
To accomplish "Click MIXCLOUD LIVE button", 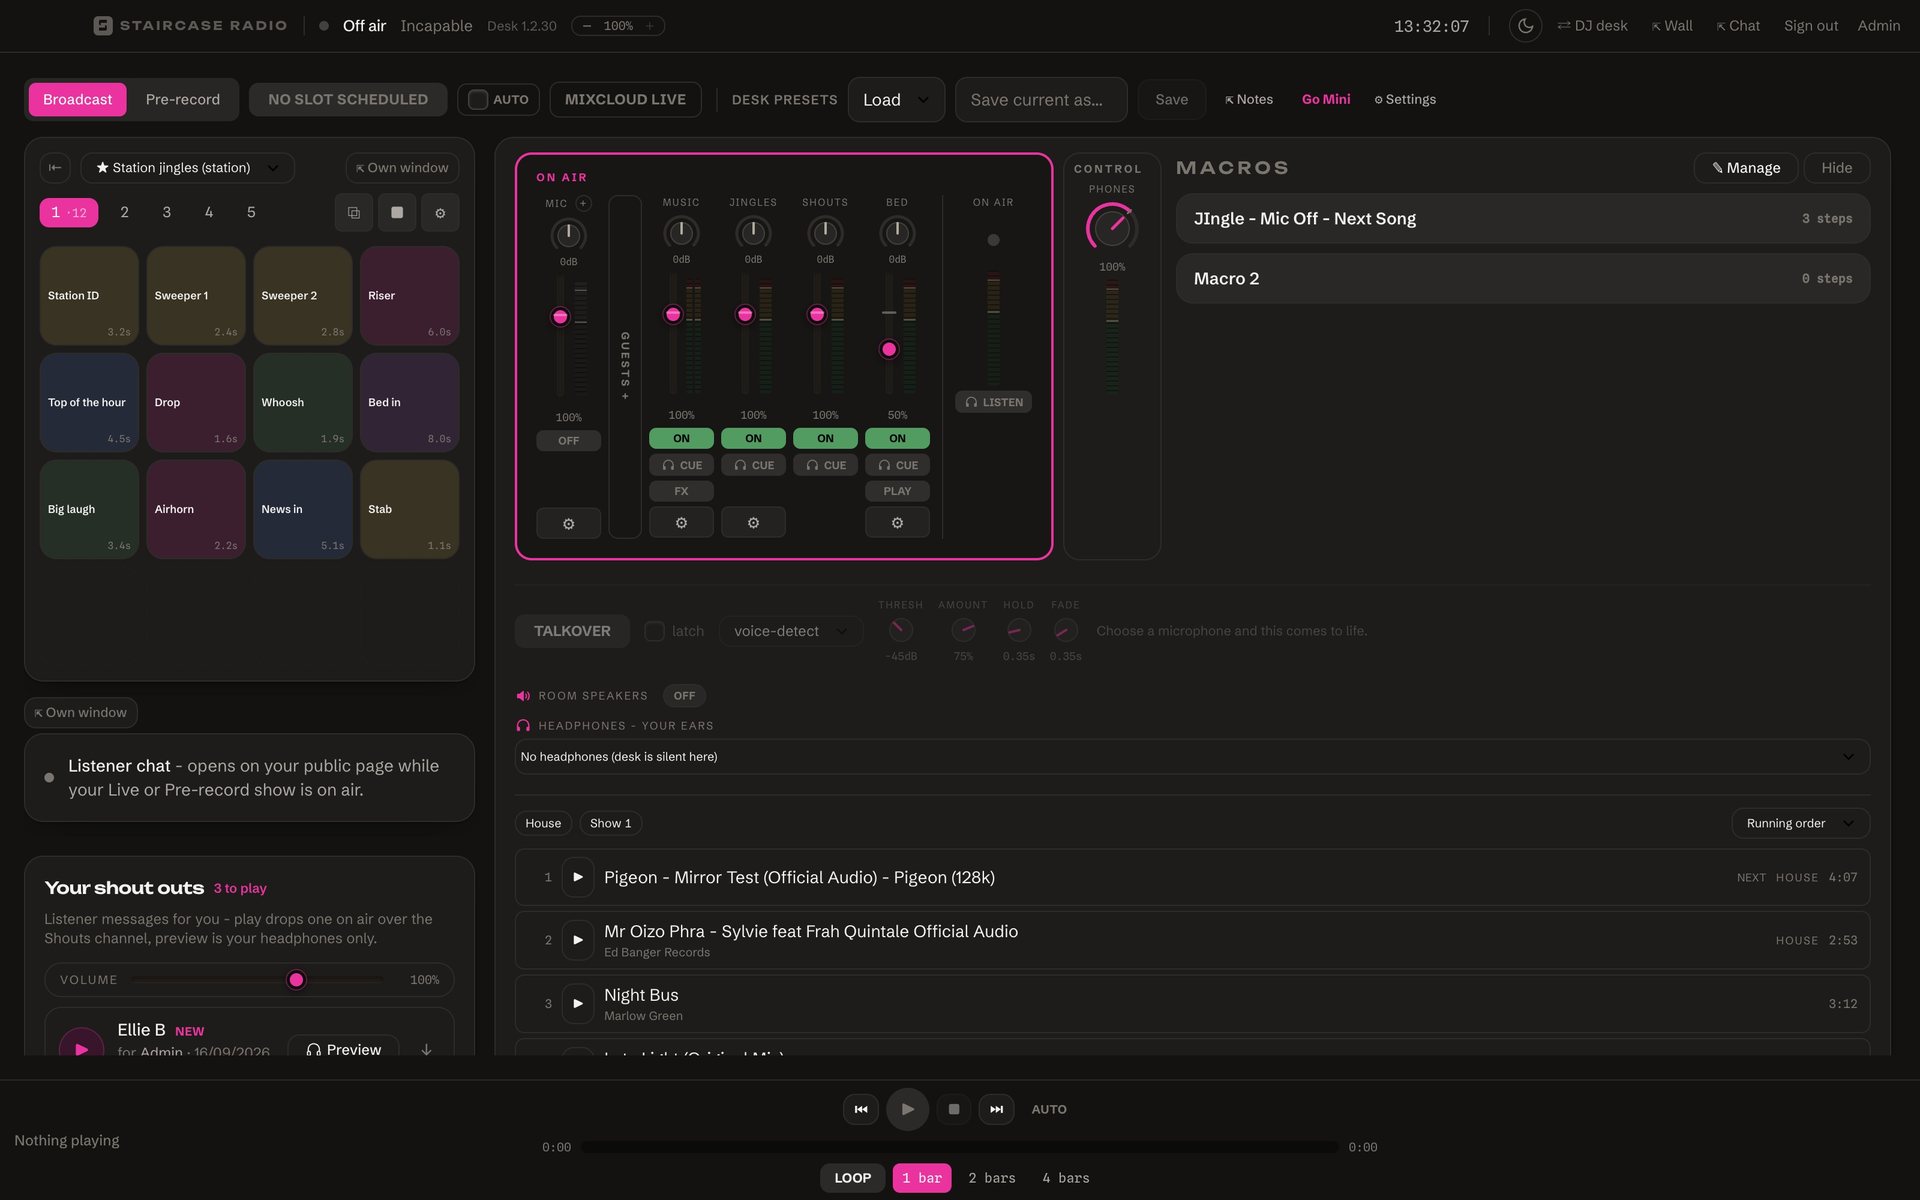I will [625, 99].
